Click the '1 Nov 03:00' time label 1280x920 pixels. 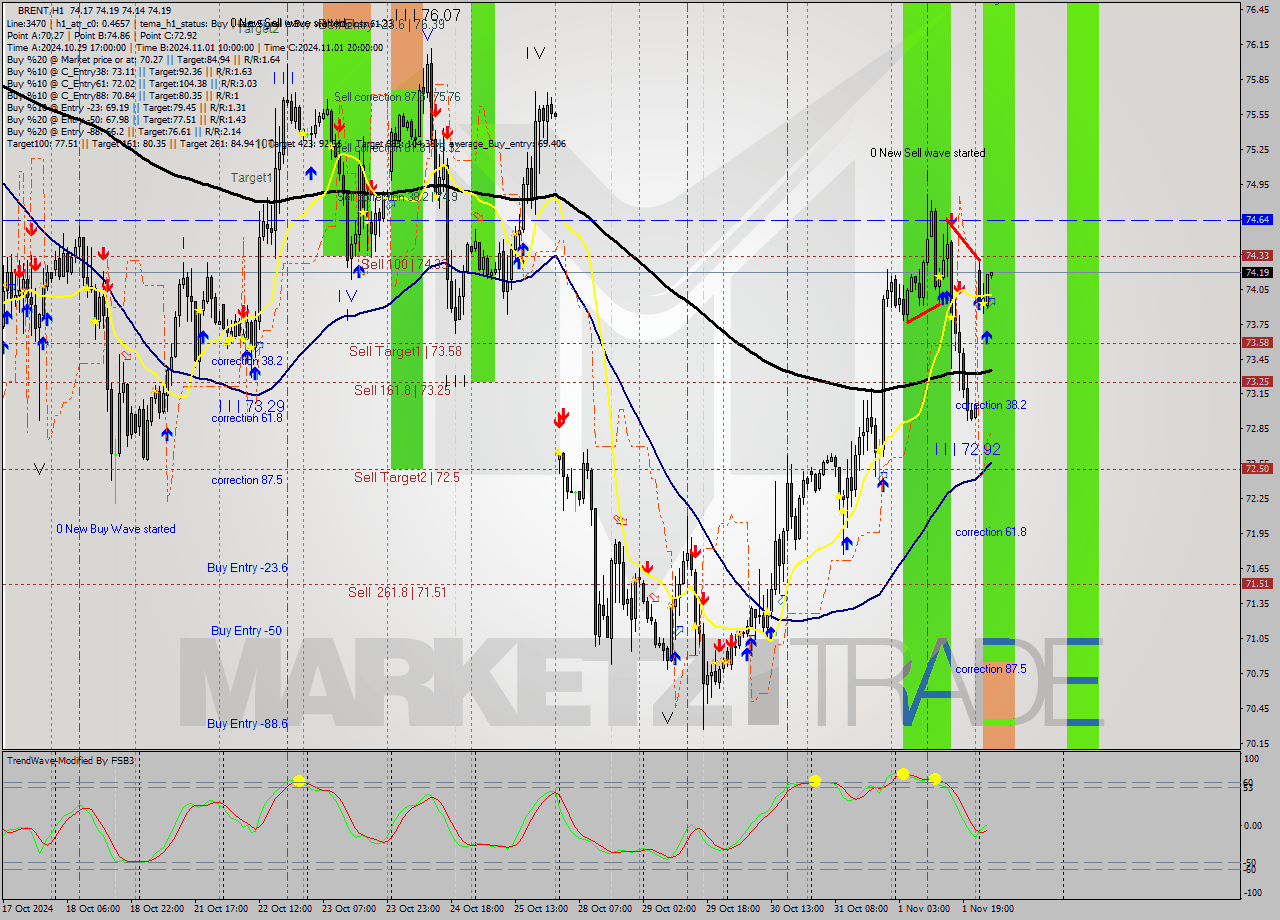point(924,909)
